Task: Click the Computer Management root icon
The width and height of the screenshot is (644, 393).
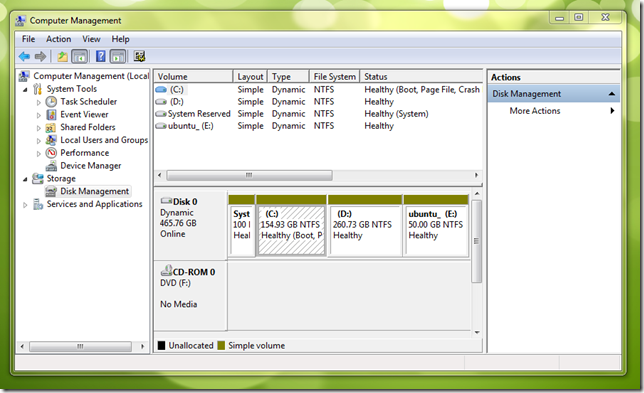Action: (24, 76)
